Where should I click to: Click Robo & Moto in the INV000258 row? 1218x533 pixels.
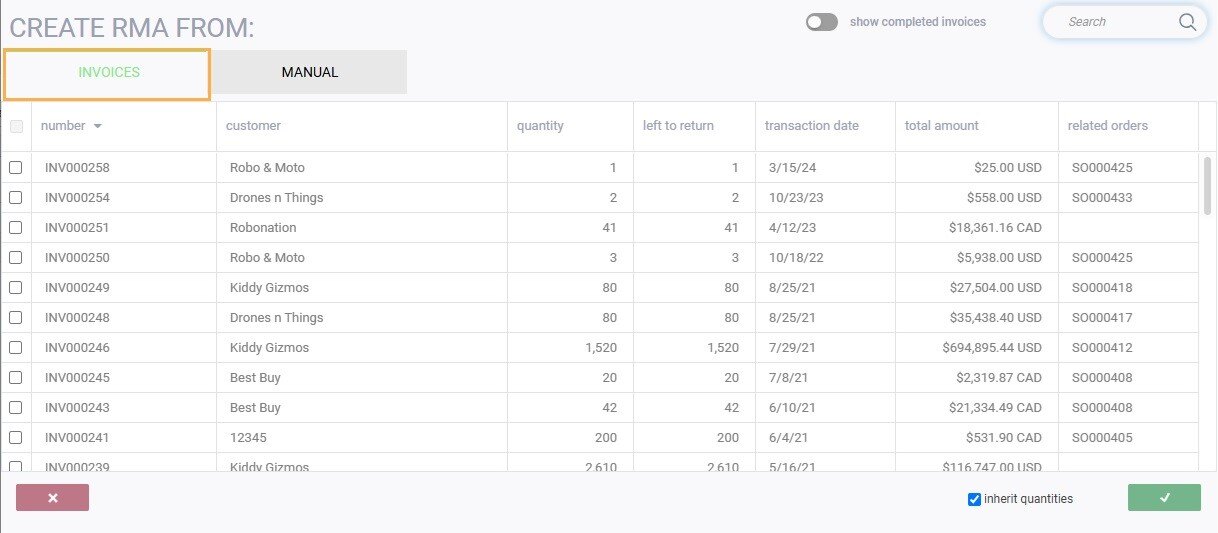tap(267, 168)
